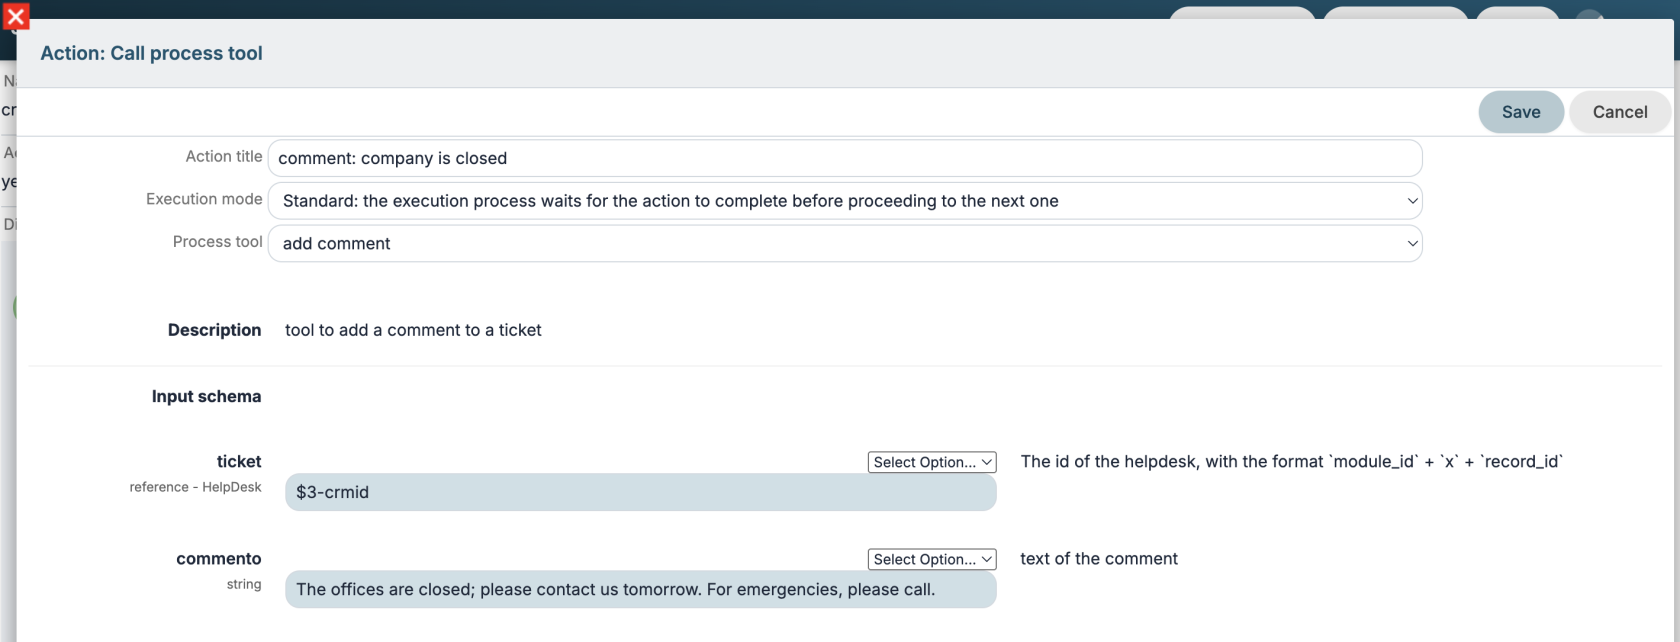
Task: Click the 'Execution mode' field label
Action: (x=204, y=199)
